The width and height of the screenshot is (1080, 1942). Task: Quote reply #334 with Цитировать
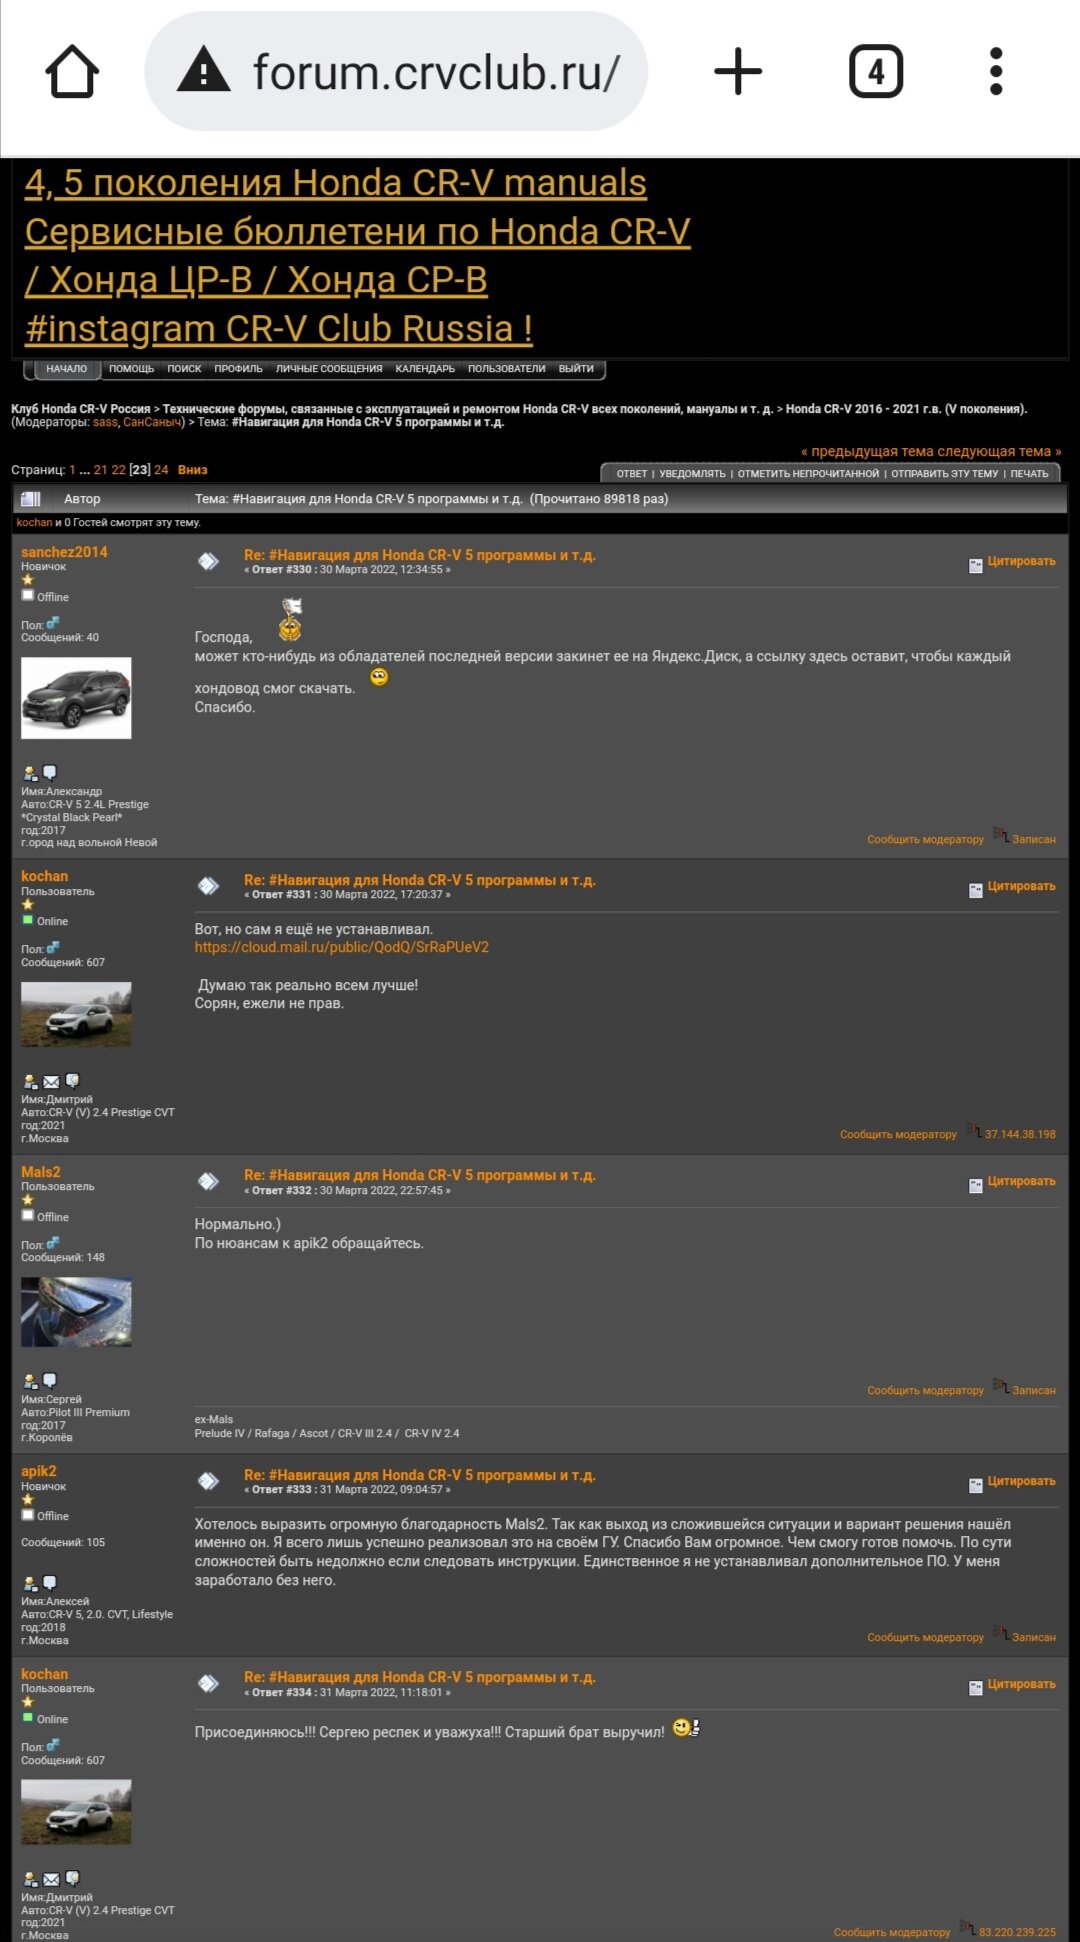(x=1021, y=1685)
